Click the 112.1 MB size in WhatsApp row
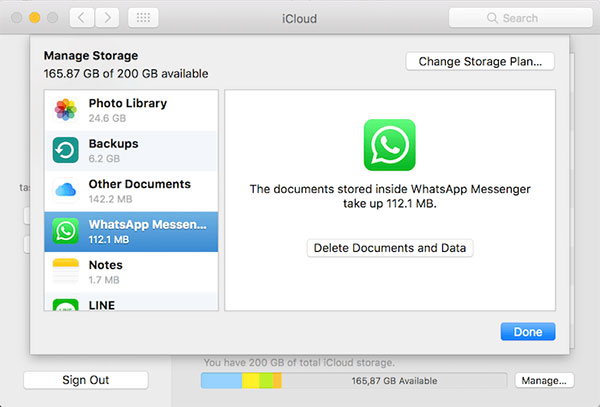Viewport: 600px width, 407px height. [x=109, y=239]
